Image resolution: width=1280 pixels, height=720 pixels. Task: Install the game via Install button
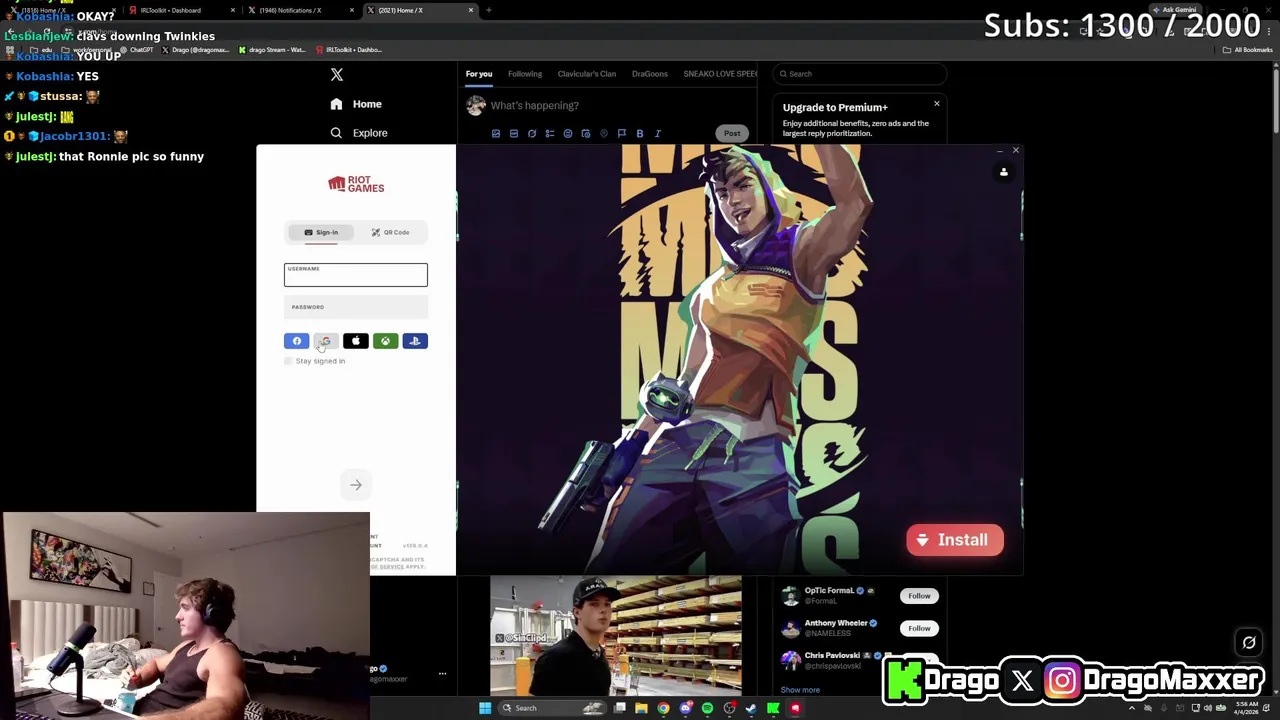pos(954,540)
